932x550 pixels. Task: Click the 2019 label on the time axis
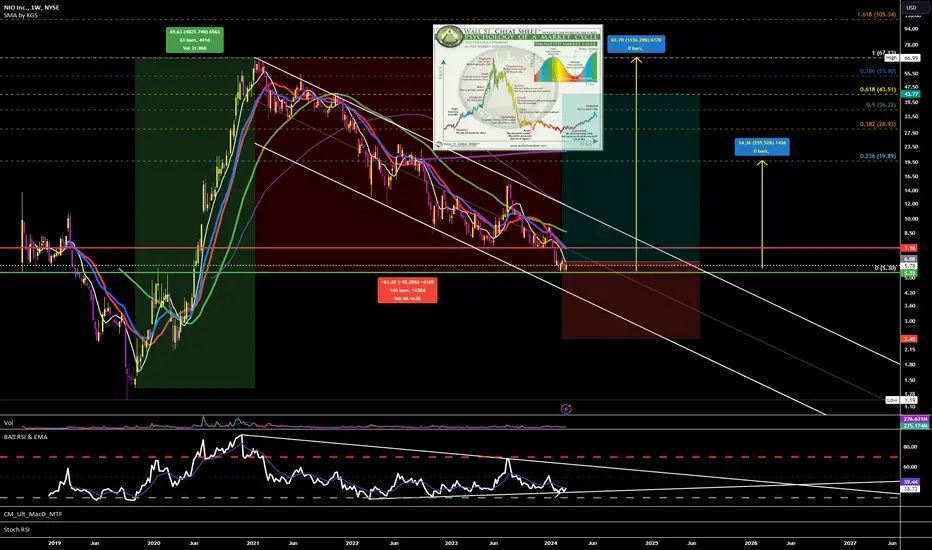pos(54,543)
